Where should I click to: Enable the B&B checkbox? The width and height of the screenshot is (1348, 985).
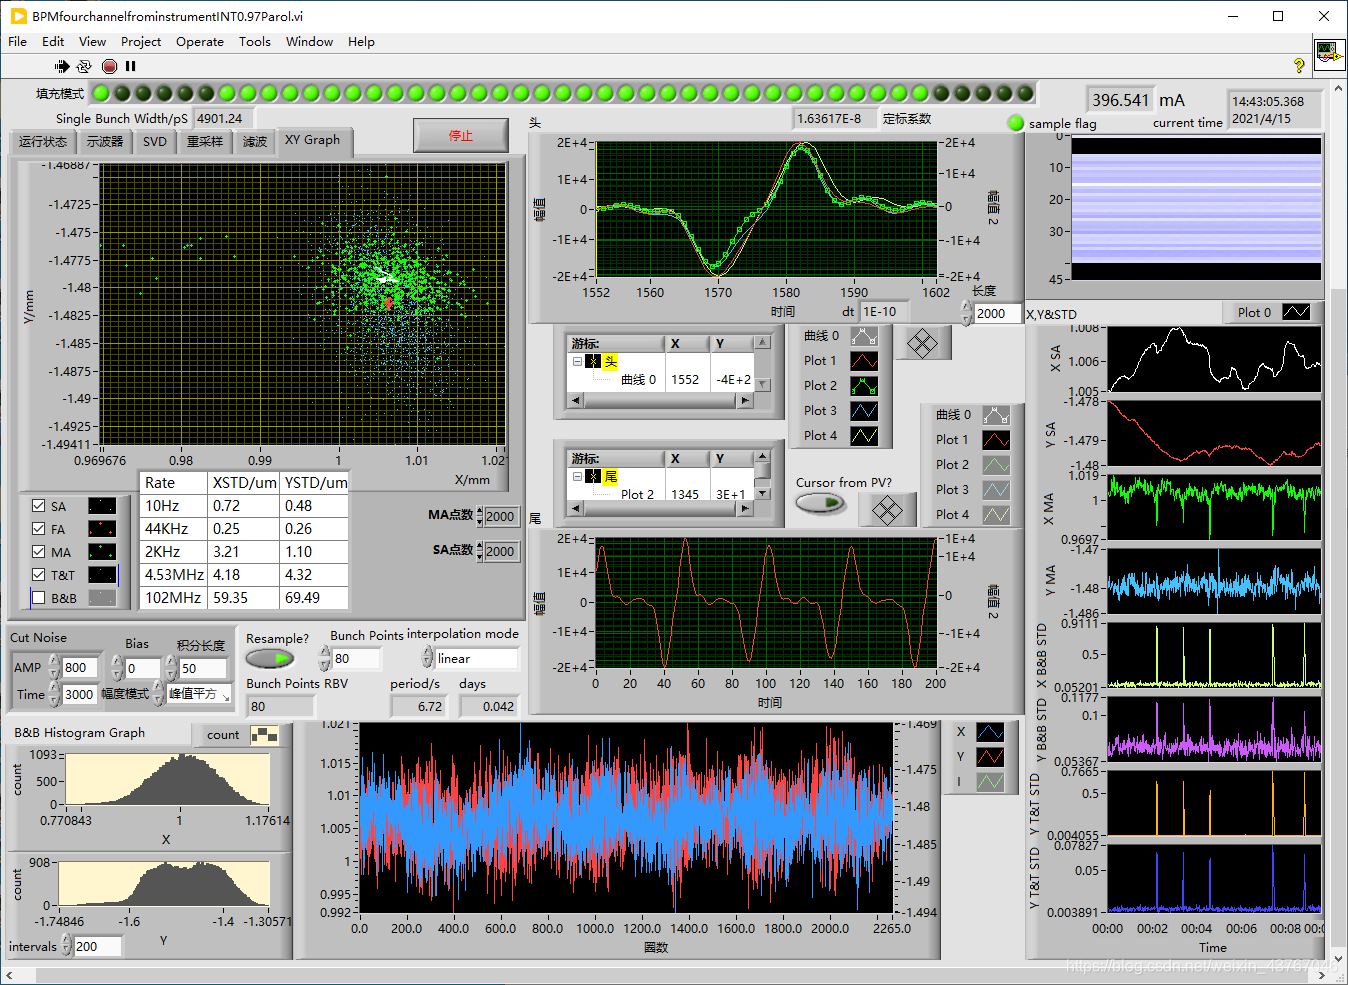(x=38, y=598)
